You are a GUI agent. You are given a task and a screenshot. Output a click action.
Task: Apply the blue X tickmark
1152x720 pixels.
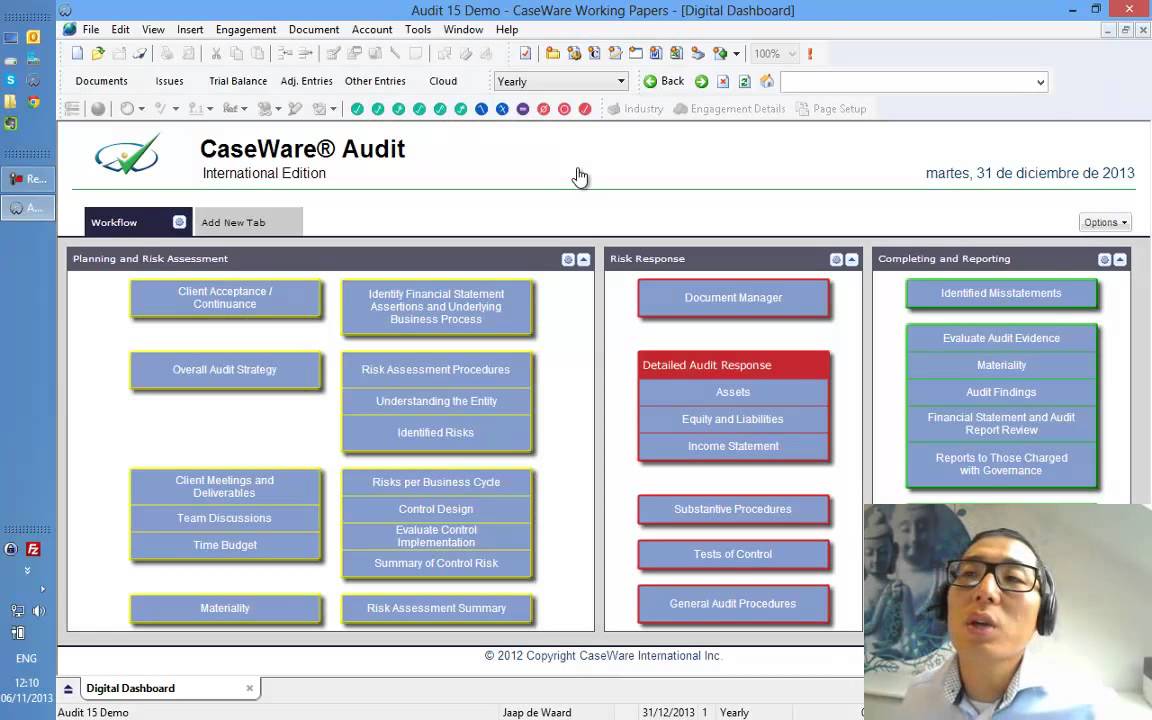point(502,109)
